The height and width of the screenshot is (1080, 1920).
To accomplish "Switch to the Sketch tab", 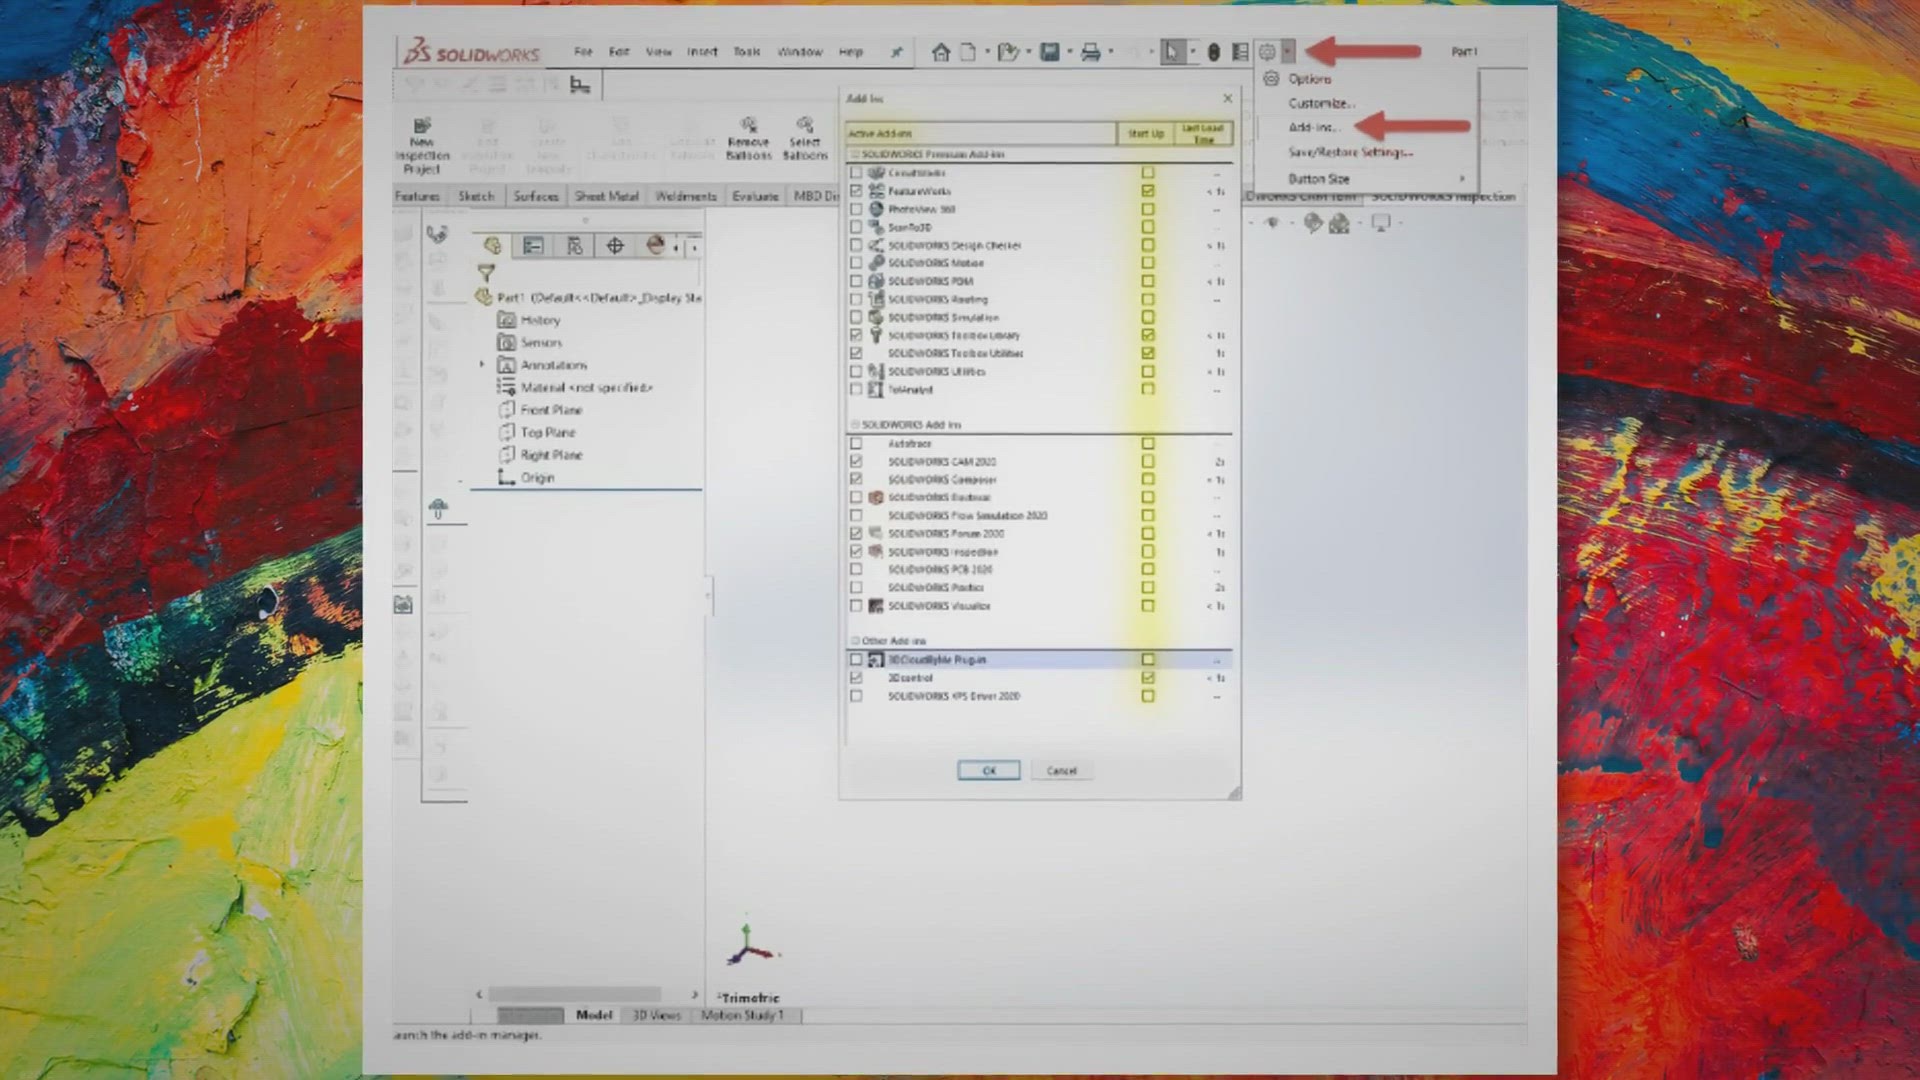I will coord(476,197).
